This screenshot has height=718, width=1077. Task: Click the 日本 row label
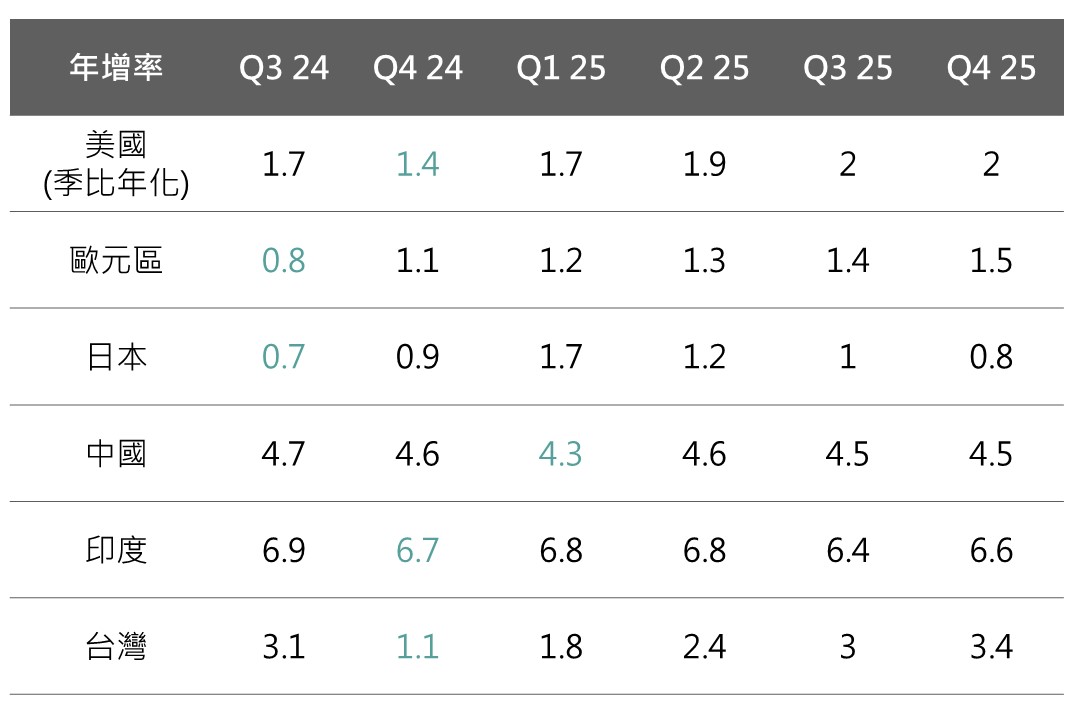point(116,357)
